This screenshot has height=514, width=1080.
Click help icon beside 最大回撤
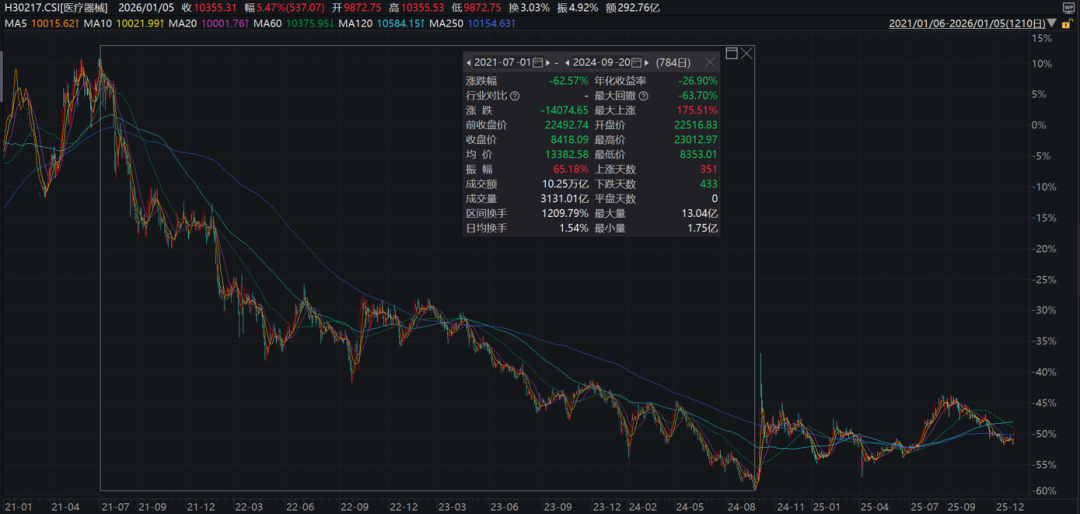pyautogui.click(x=643, y=96)
